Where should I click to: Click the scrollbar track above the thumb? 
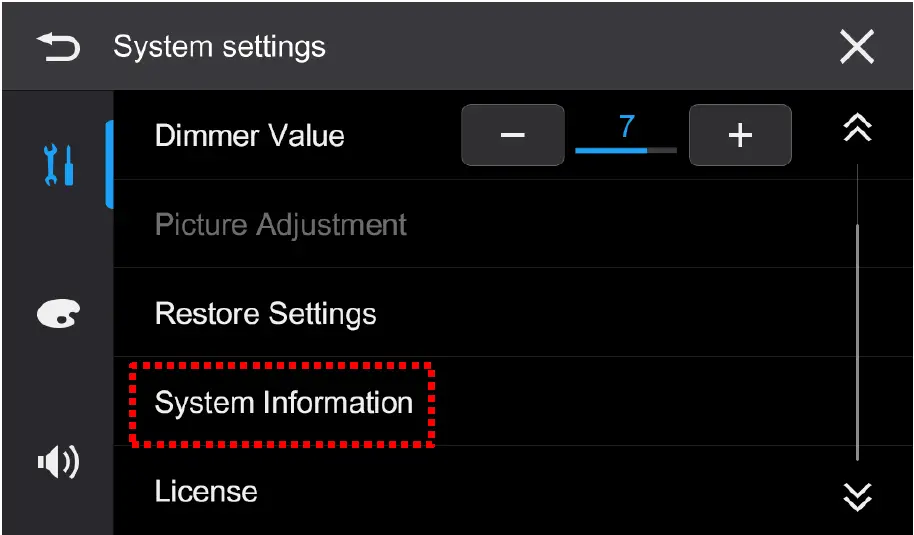(x=857, y=195)
